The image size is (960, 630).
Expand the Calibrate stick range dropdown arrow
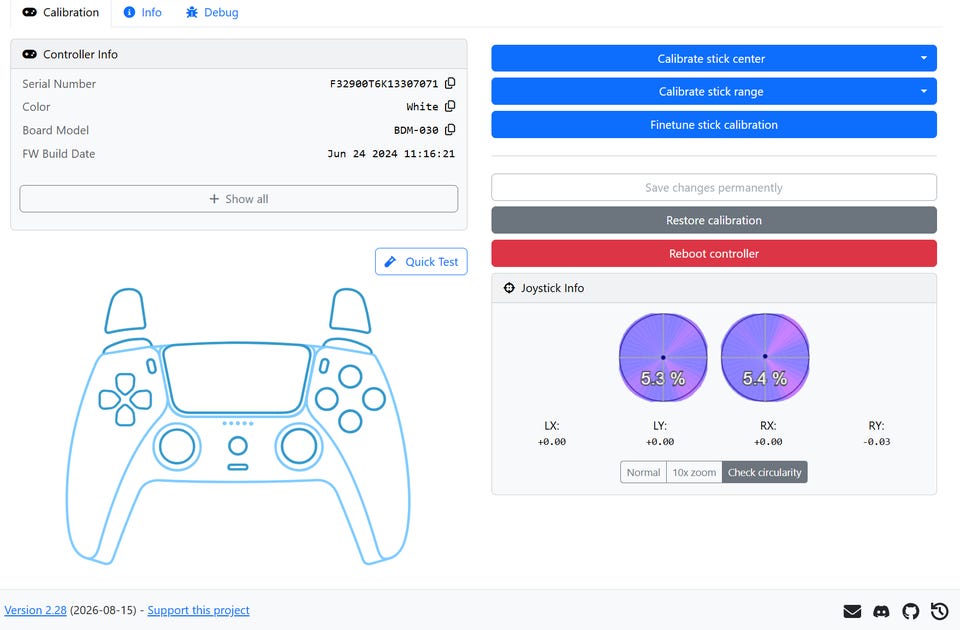(x=923, y=91)
